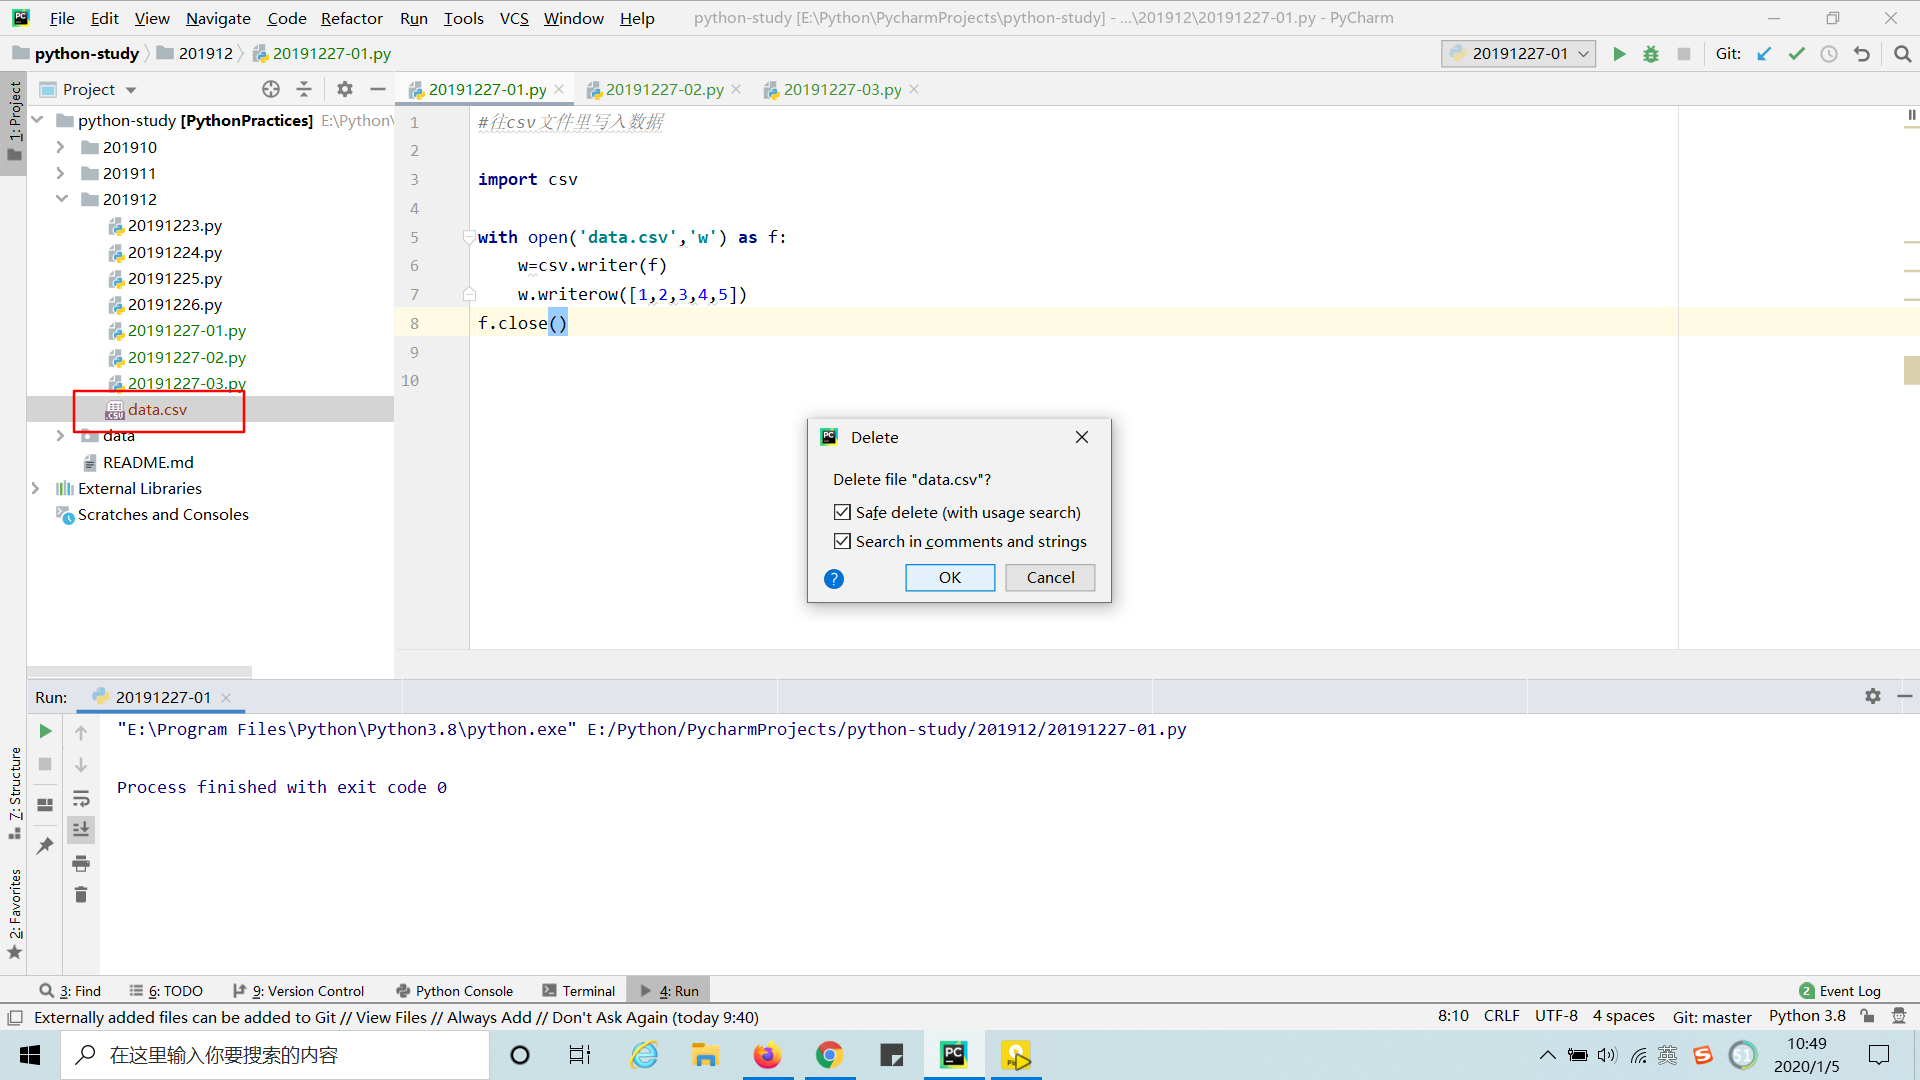
Task: Select Scratches and Consoles
Action: point(163,514)
